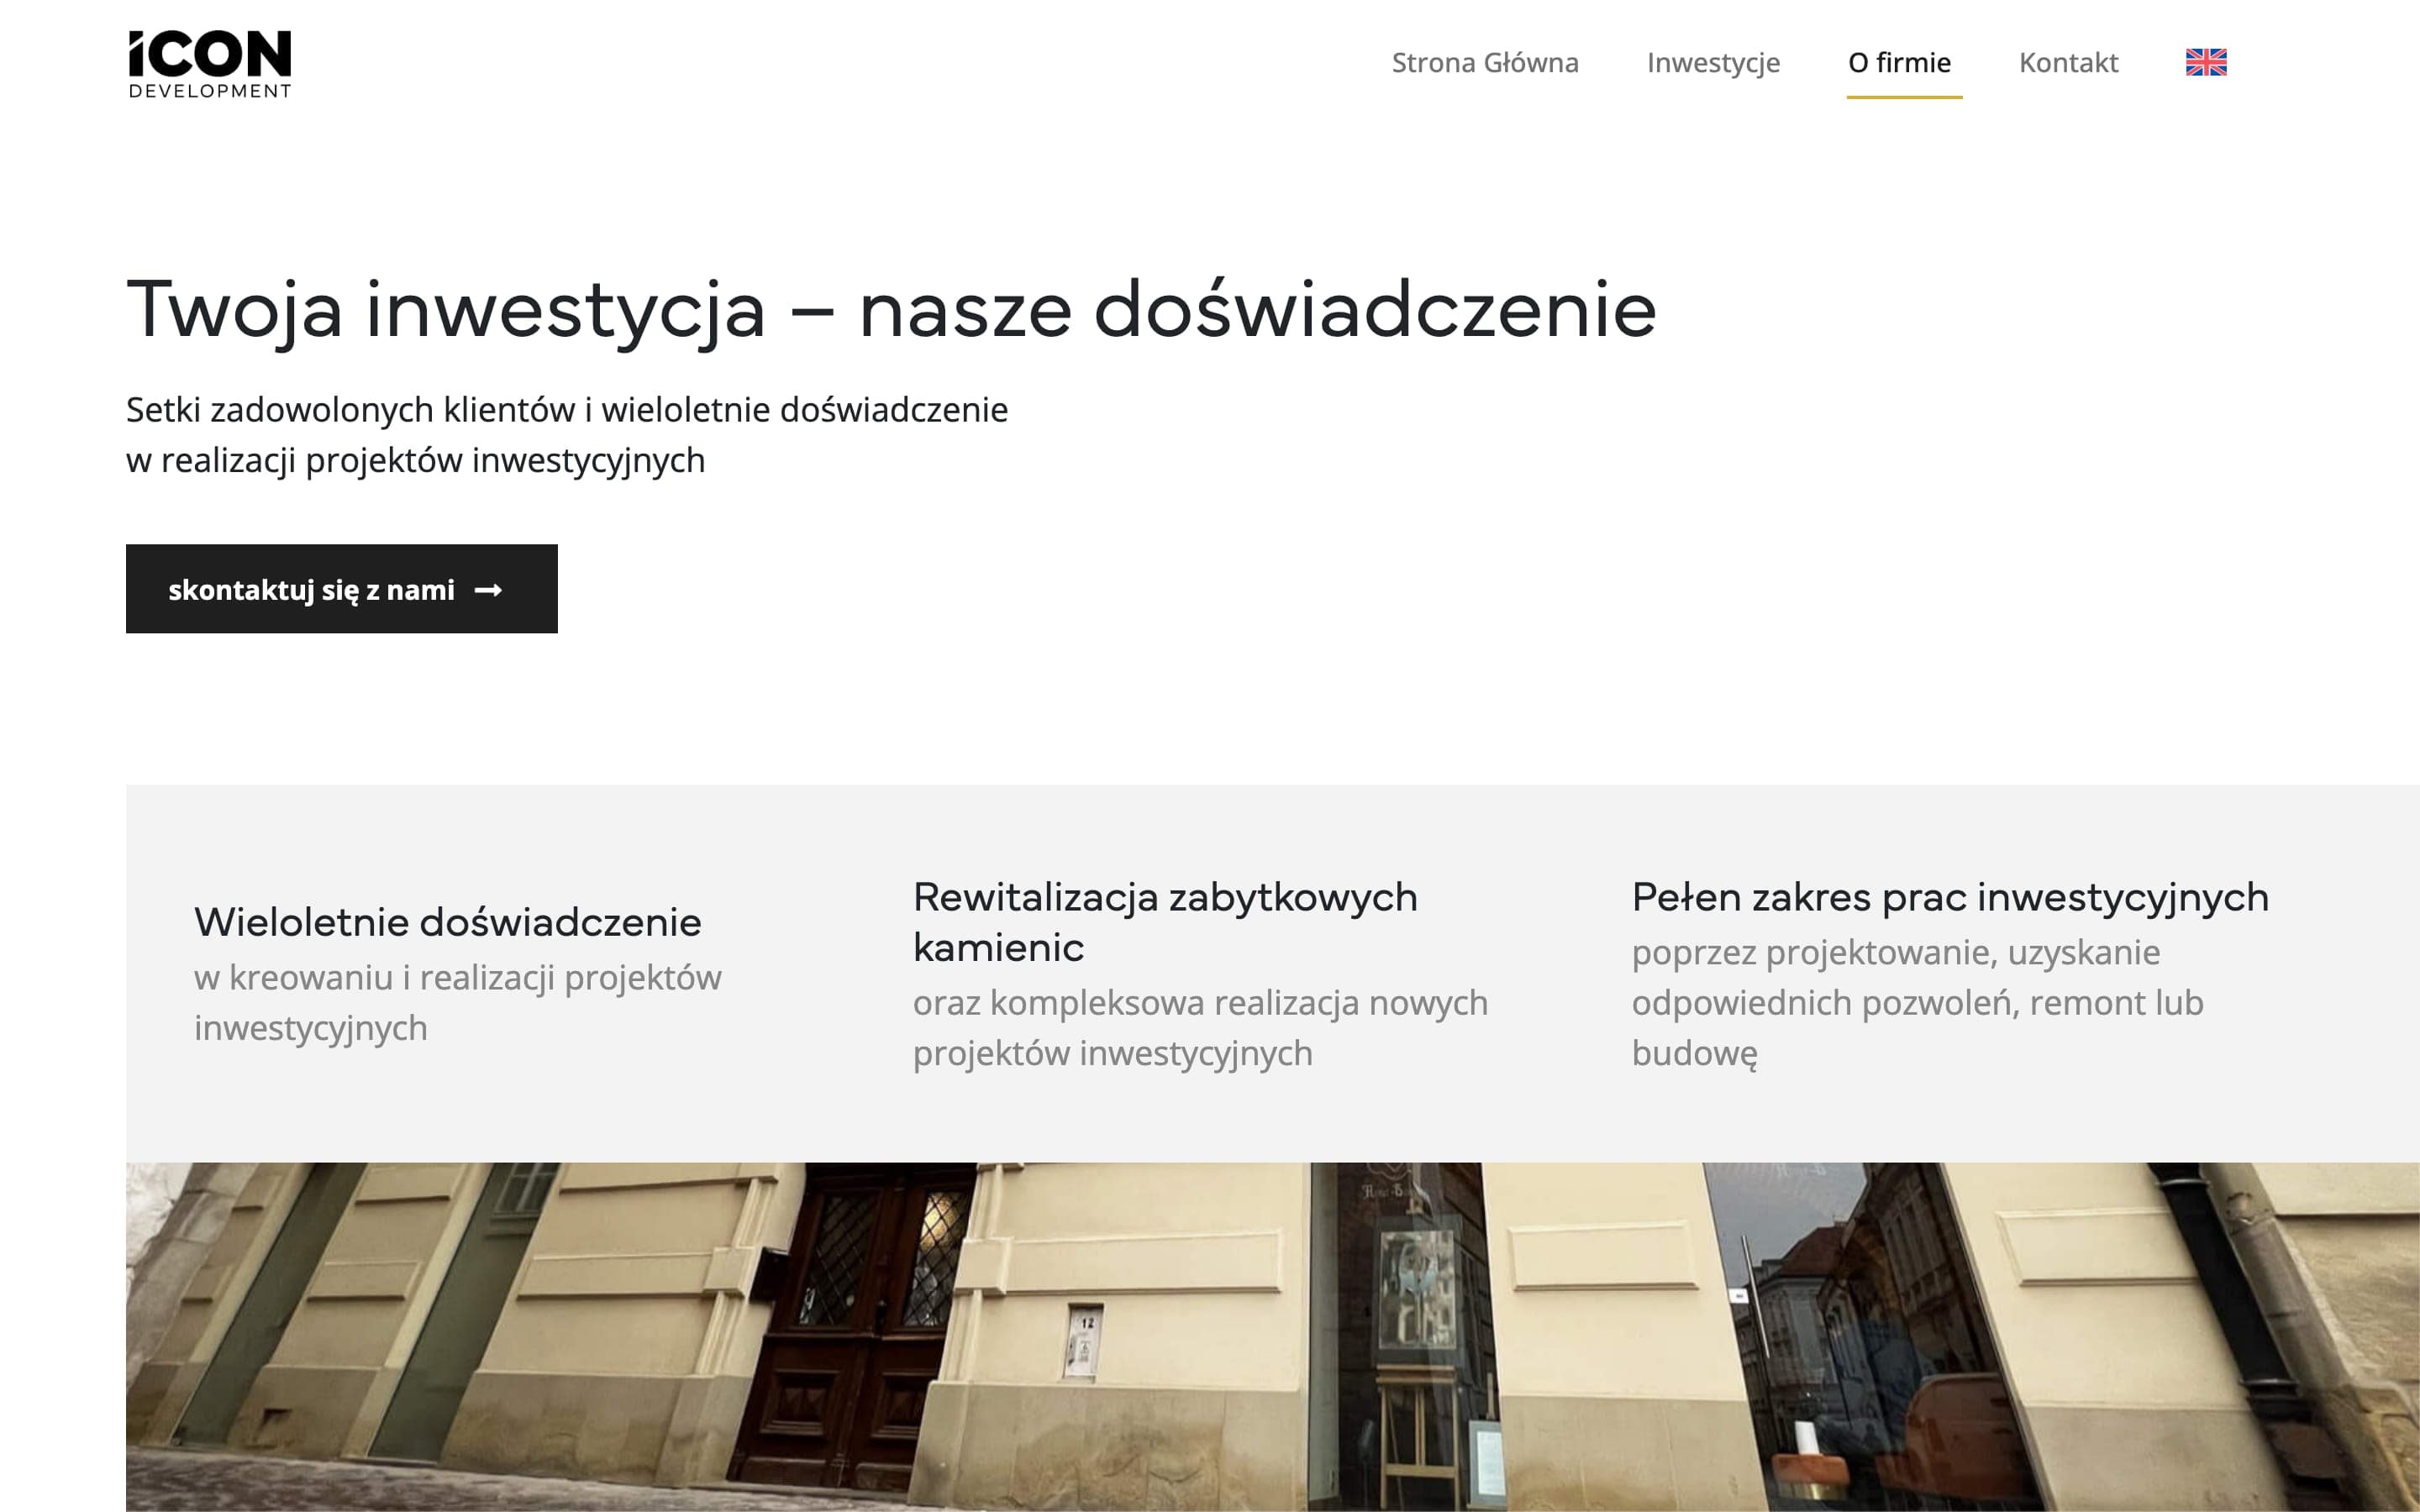Click the ICON Development logo
The image size is (2420, 1512).
(210, 64)
